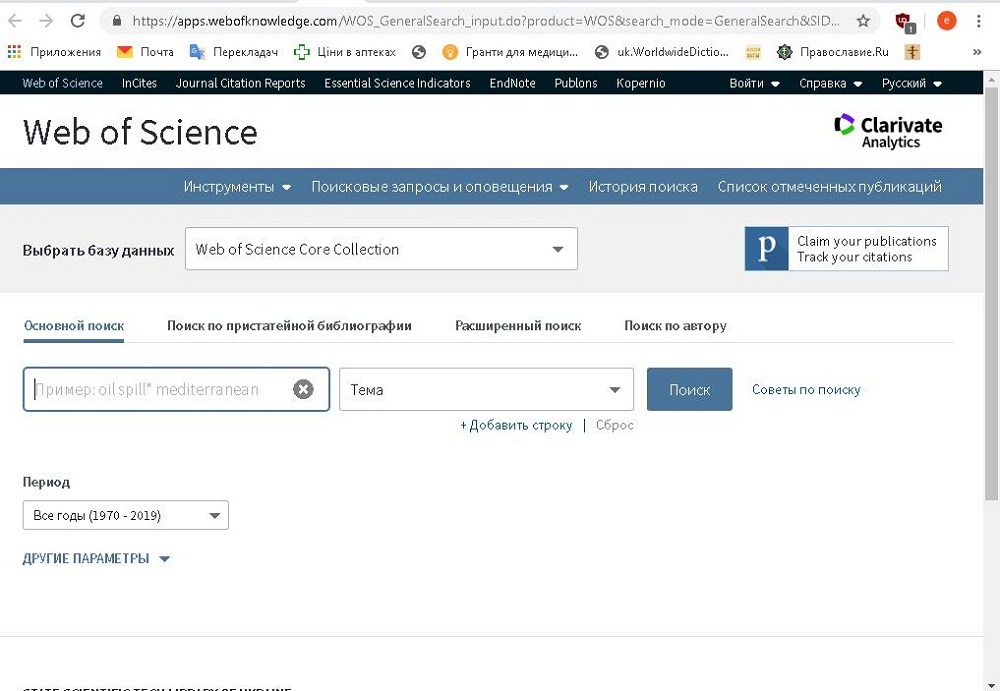Open История поиска
Viewport: 1000px width, 691px height.
[643, 187]
